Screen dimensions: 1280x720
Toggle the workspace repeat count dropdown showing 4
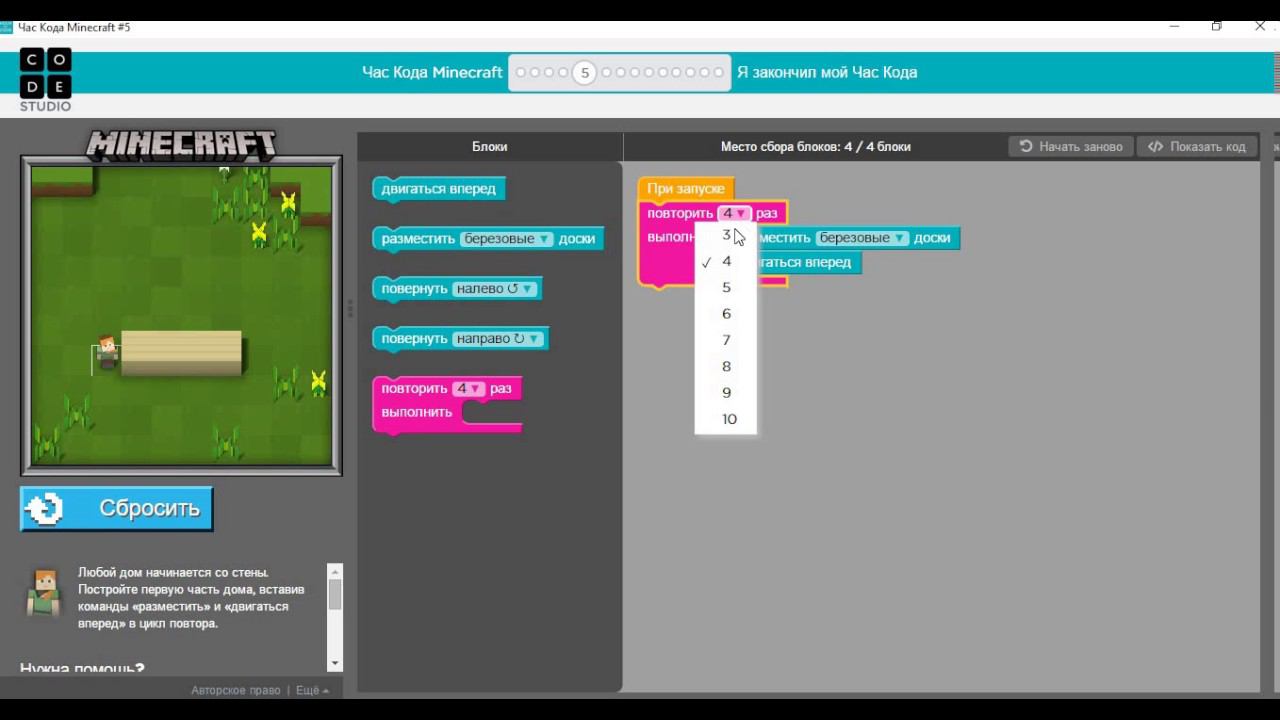pos(734,213)
